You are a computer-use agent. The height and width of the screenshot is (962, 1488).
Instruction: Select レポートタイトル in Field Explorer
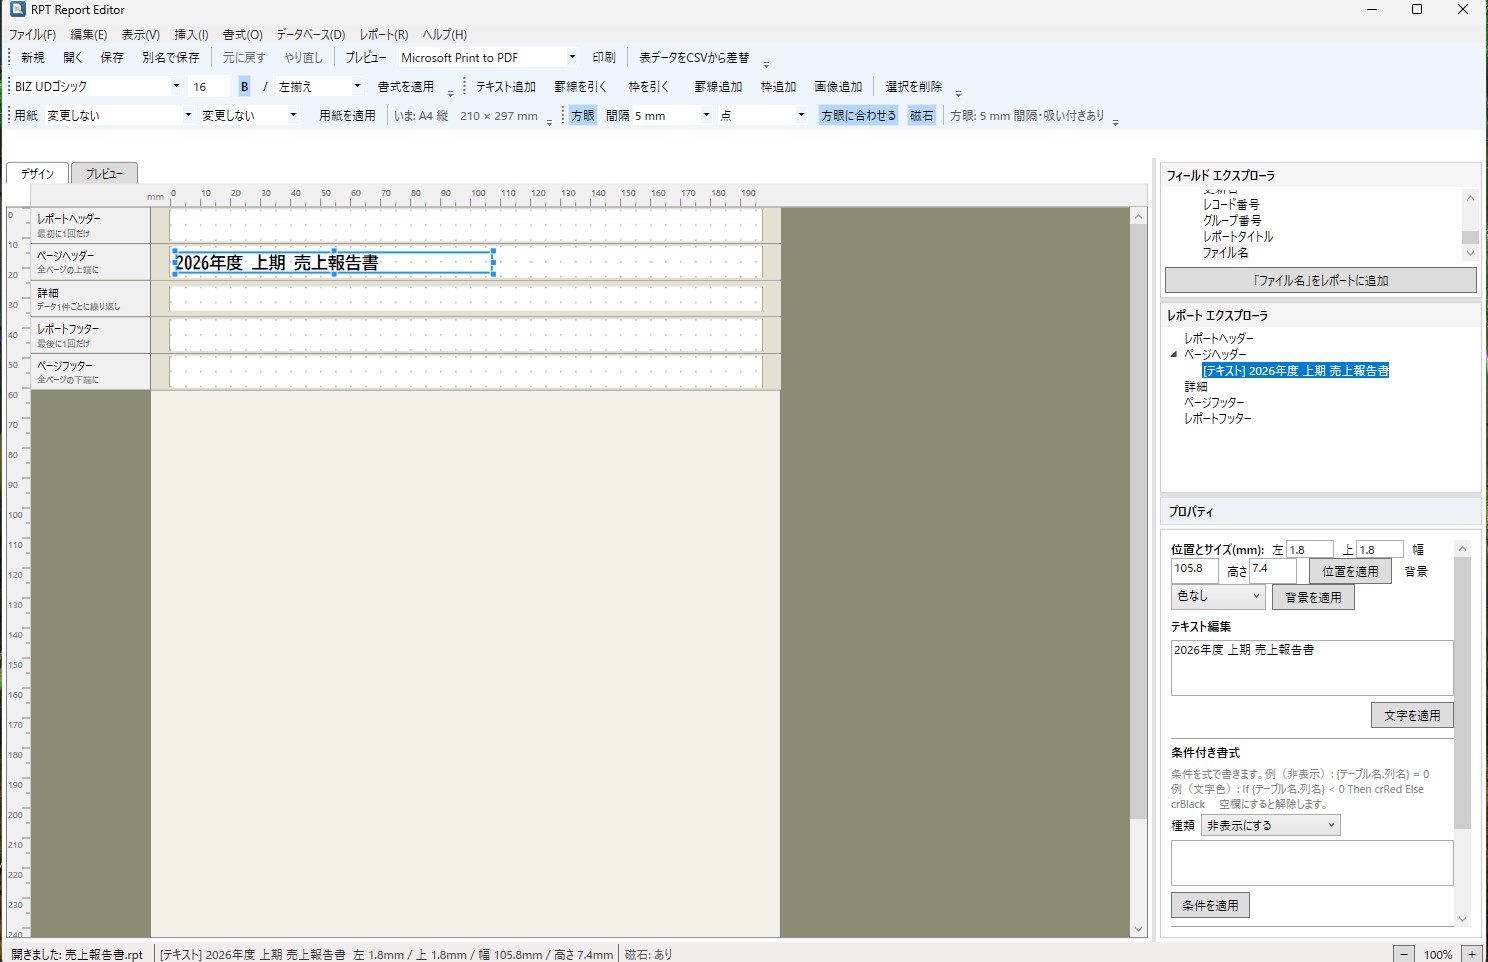pos(1238,237)
